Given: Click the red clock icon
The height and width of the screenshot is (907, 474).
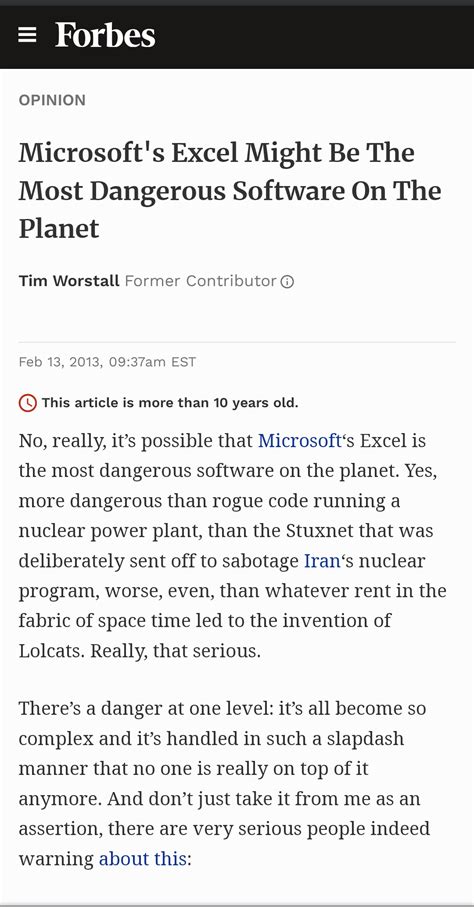Looking at the screenshot, I should [28, 403].
